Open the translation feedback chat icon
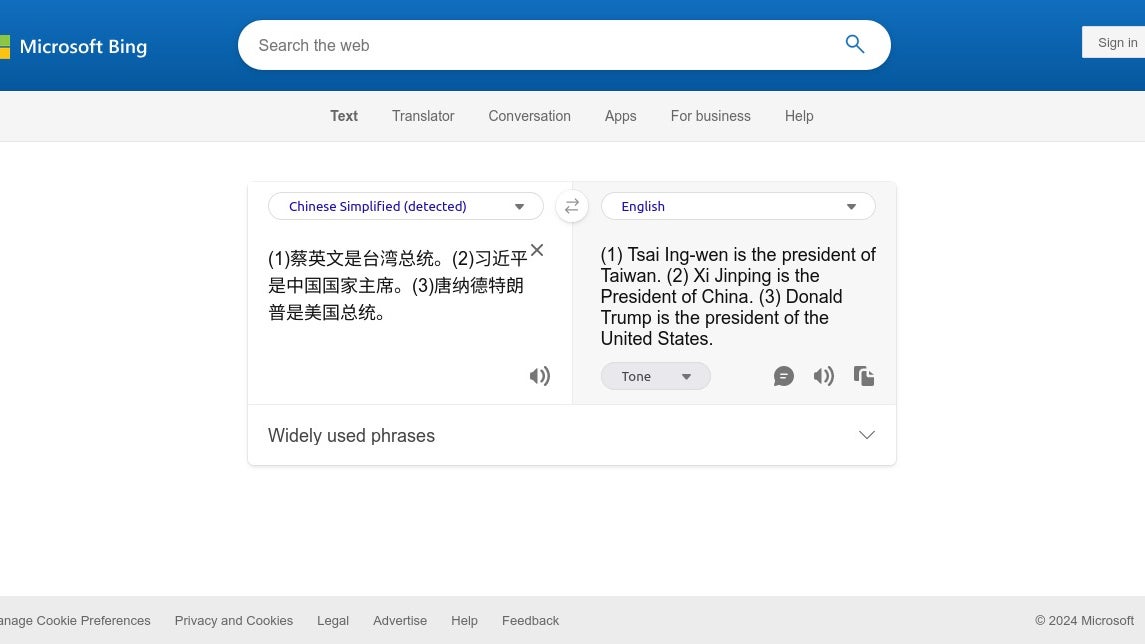 pyautogui.click(x=784, y=376)
